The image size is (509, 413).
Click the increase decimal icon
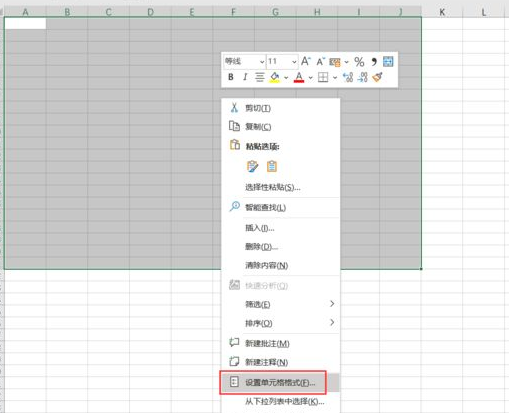pyautogui.click(x=348, y=77)
